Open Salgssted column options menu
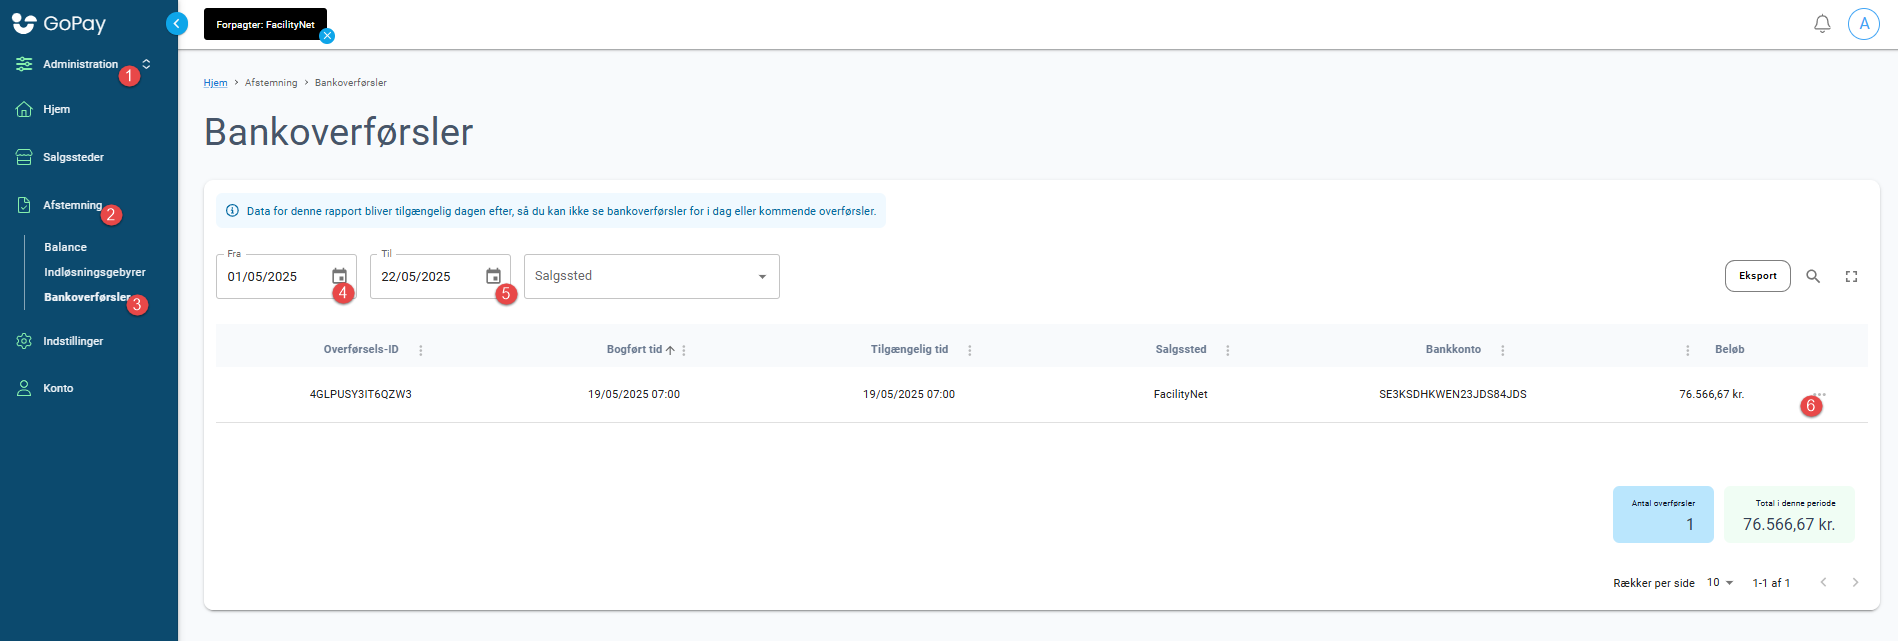 click(x=1227, y=350)
